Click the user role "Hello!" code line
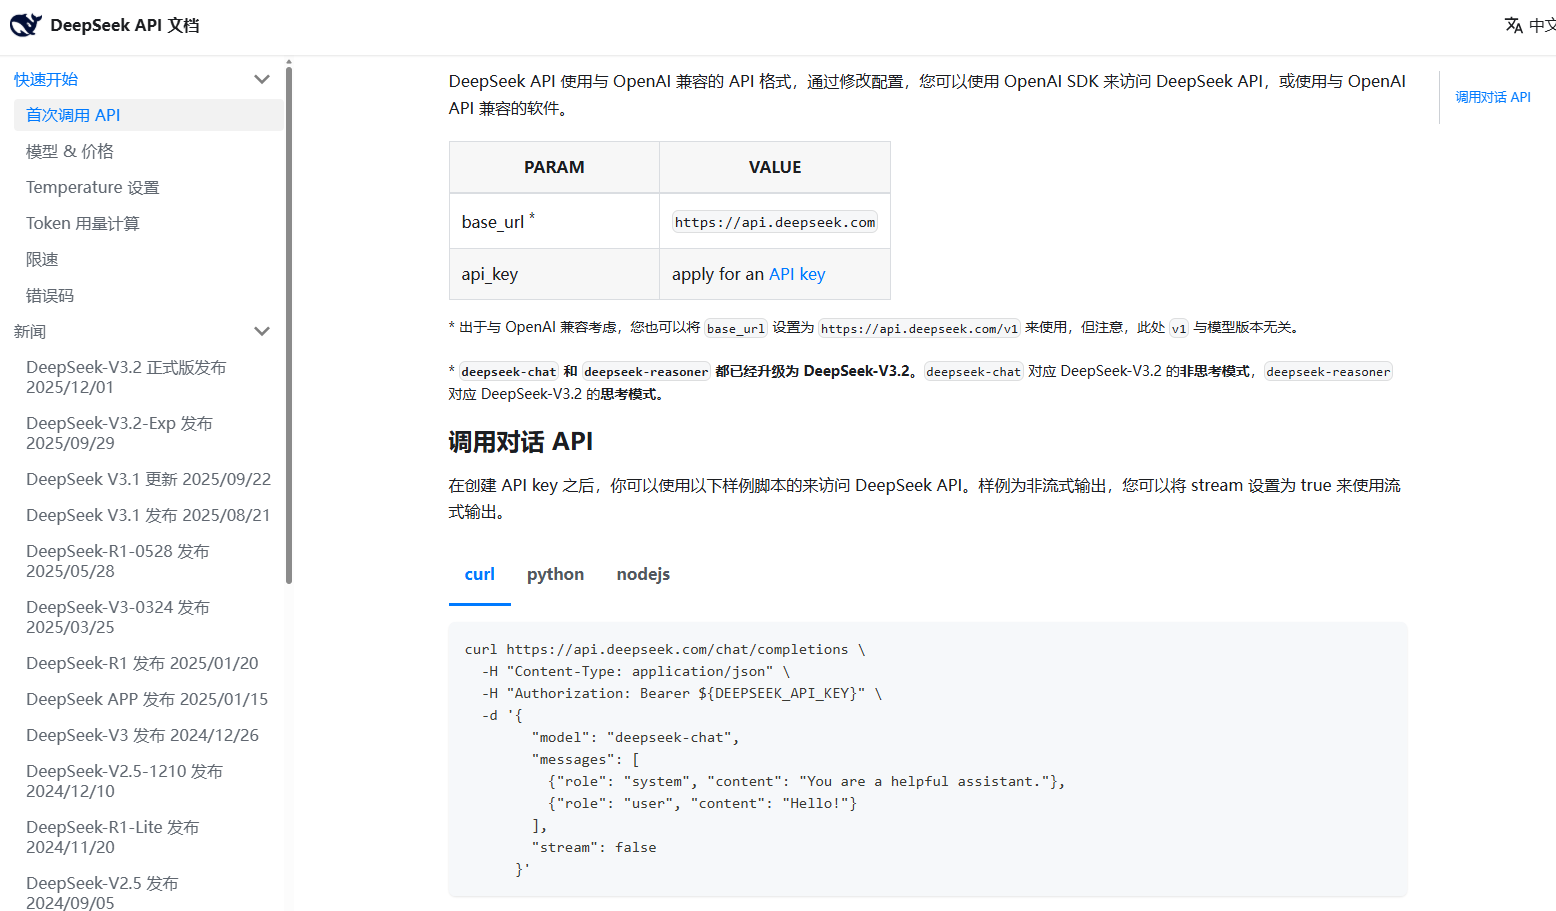 click(703, 803)
